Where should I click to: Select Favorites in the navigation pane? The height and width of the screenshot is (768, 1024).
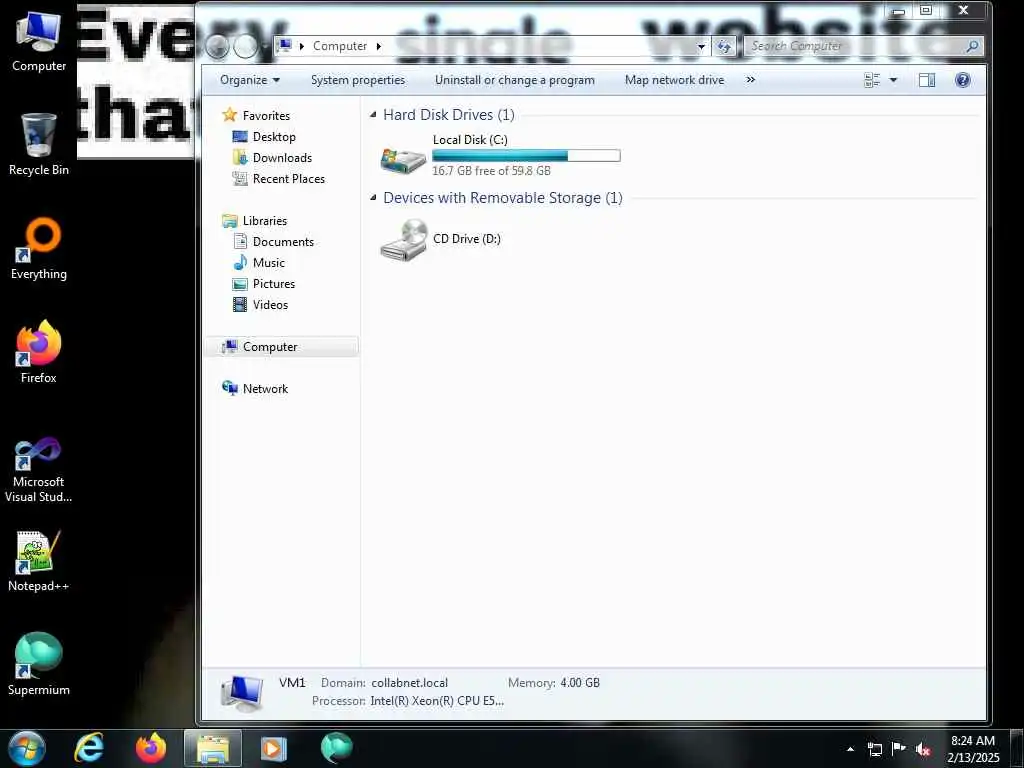[x=266, y=116]
